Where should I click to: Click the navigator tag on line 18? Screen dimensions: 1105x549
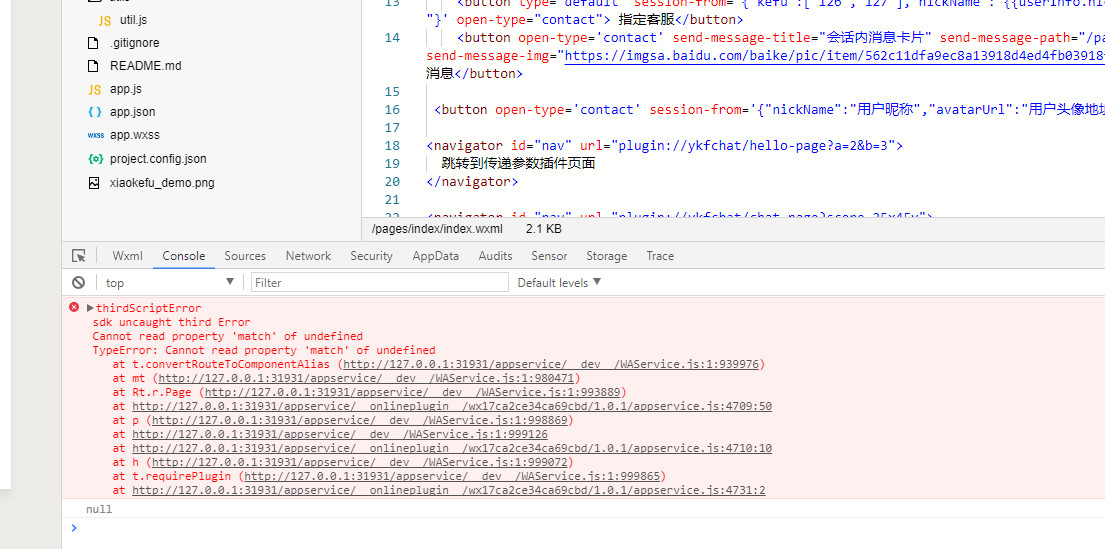(665, 146)
